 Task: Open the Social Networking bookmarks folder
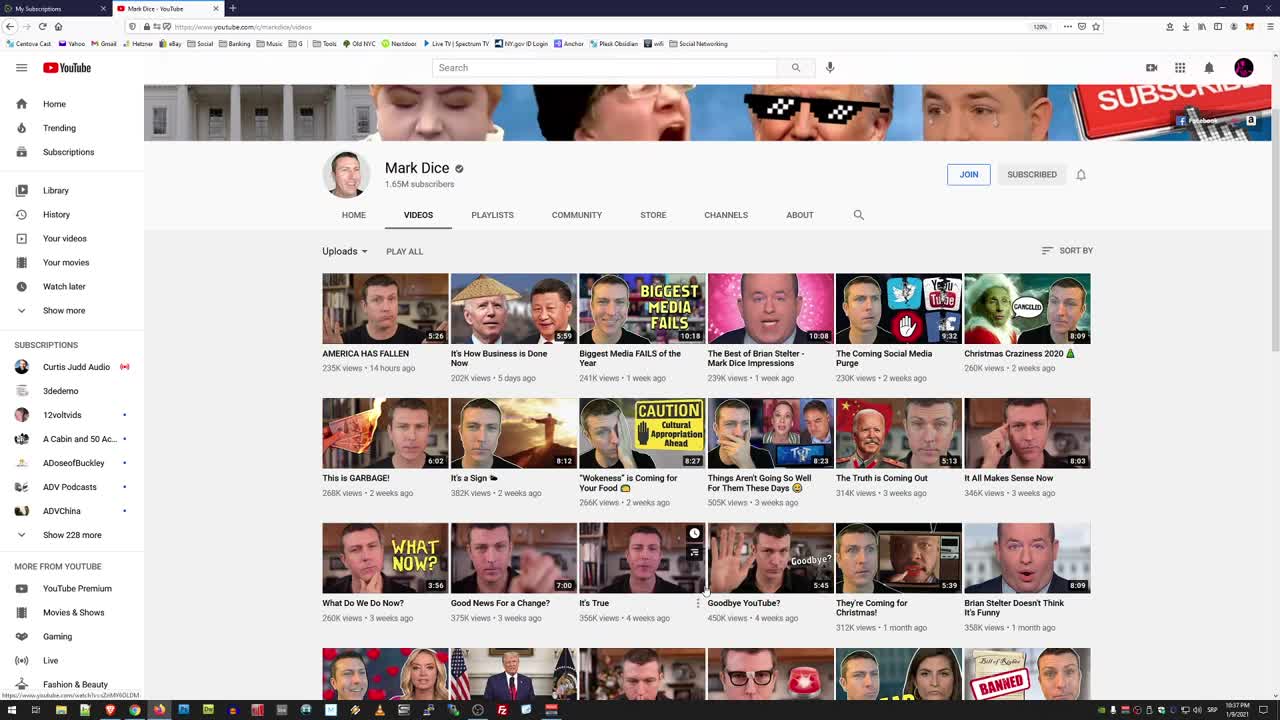point(698,44)
